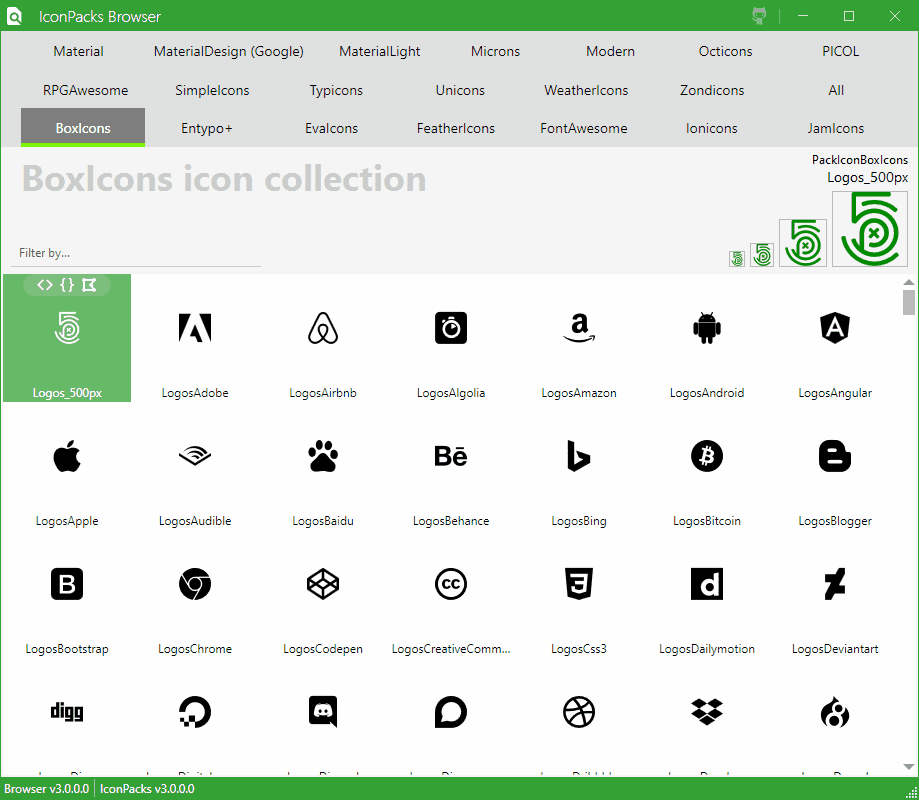Screen dimensions: 919x800
Task: Switch to FeatherIcons tab
Action: pos(455,128)
